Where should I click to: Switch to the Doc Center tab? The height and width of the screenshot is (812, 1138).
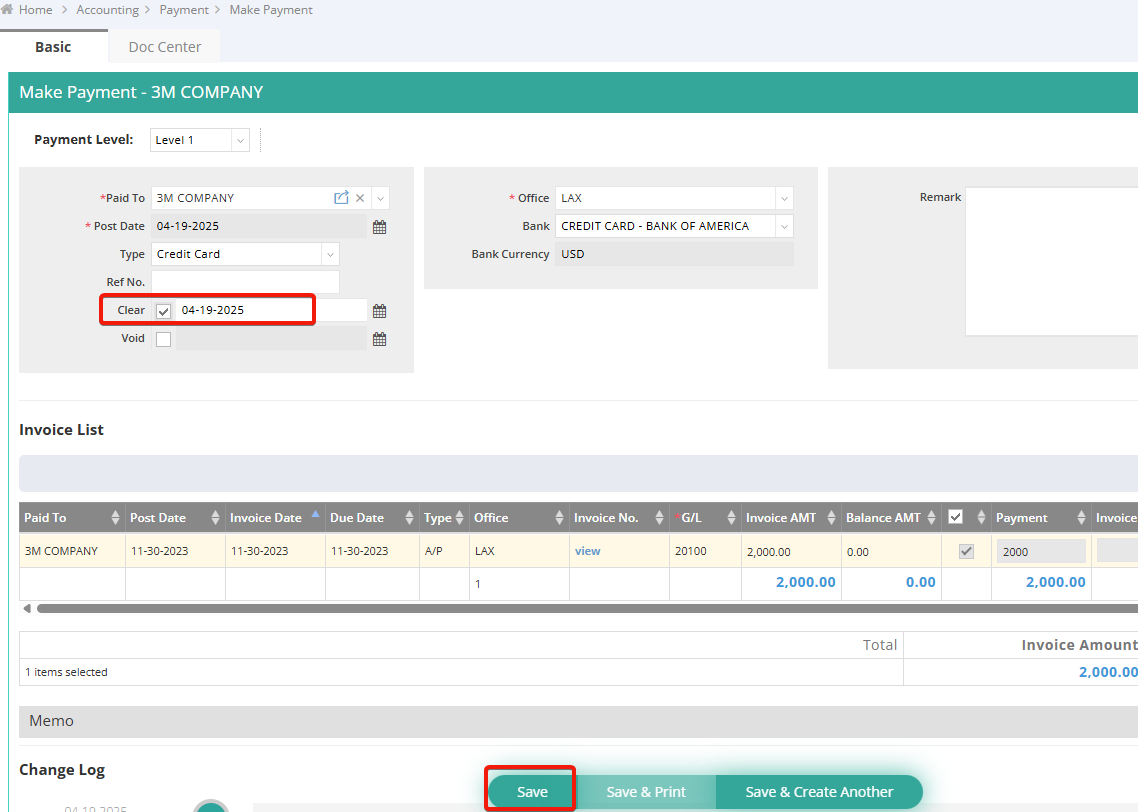165,47
